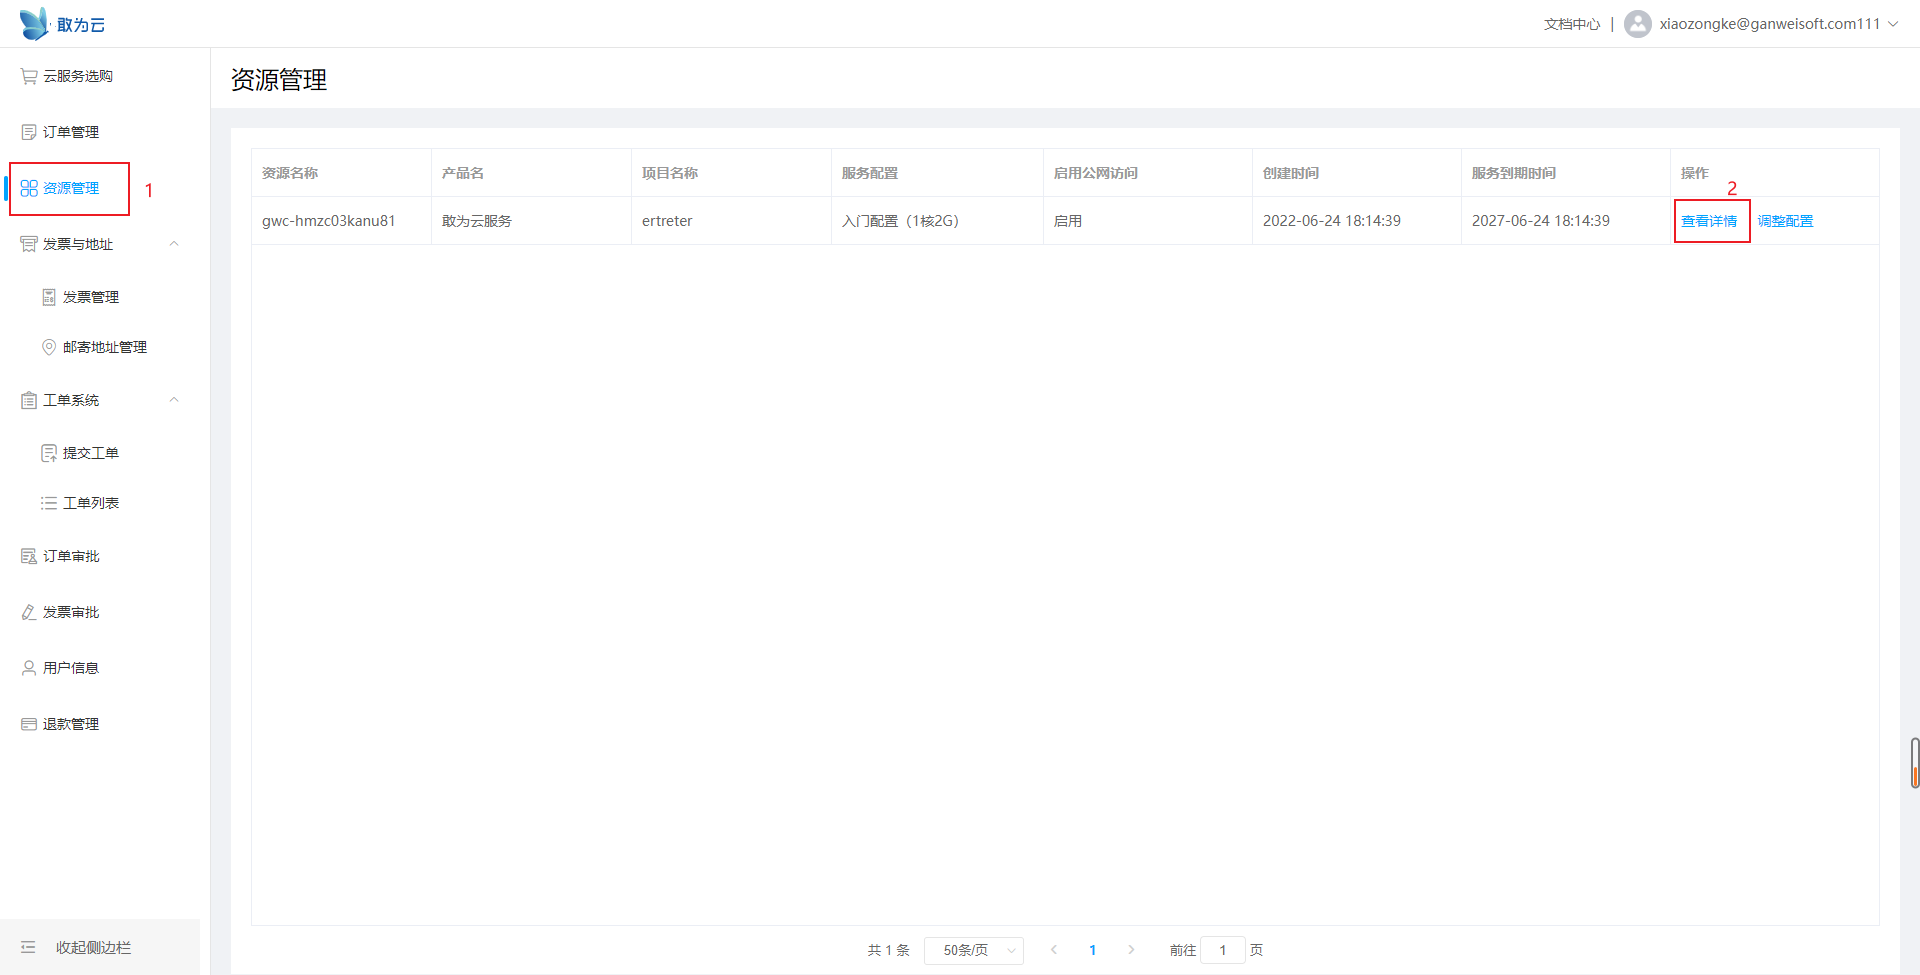This screenshot has width=1920, height=975.
Task: Click the 退款管理 card icon
Action: point(29,724)
